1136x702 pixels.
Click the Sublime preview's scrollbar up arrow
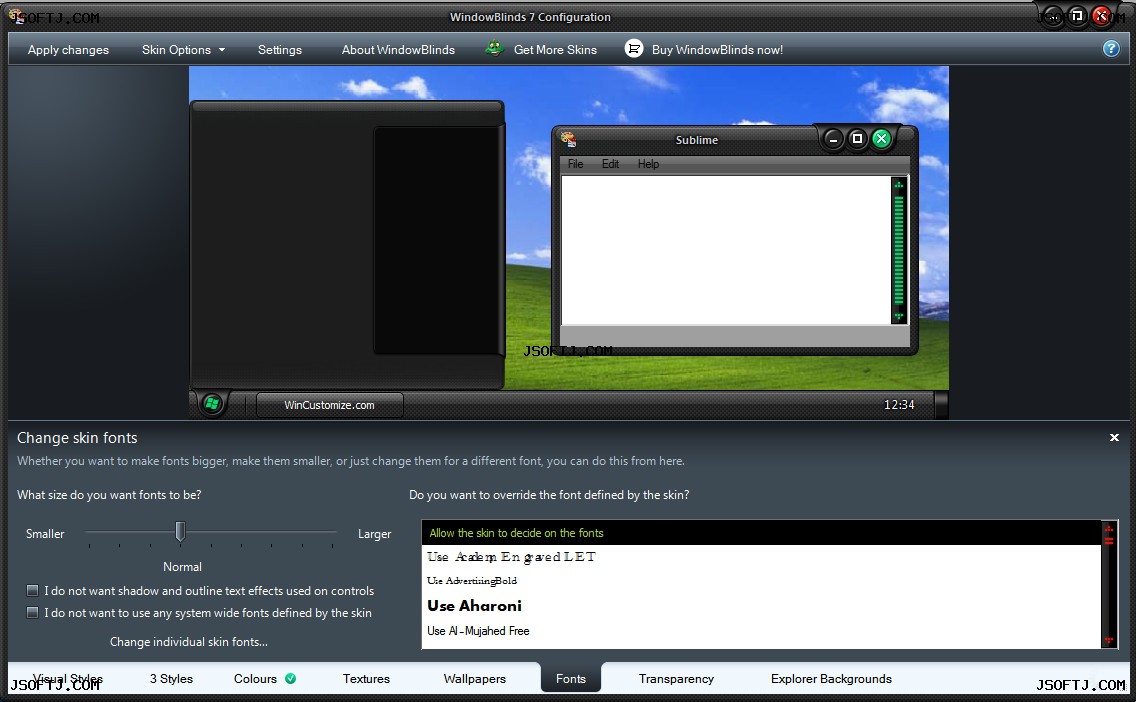point(899,185)
